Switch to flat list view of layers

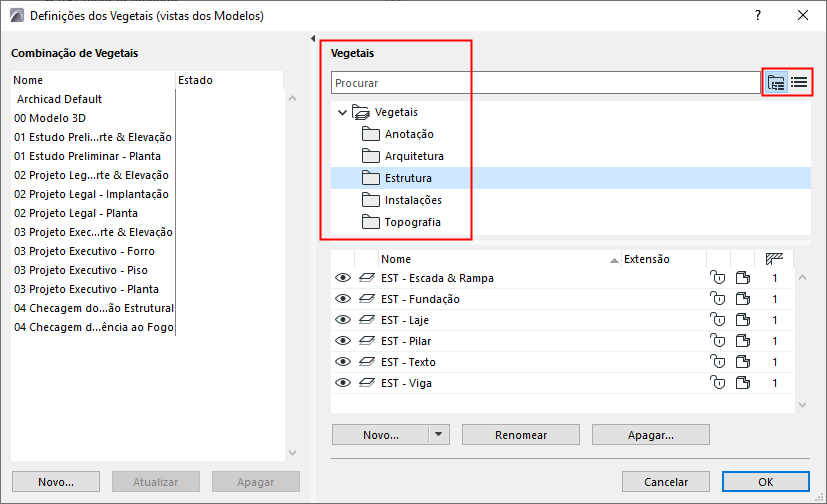pyautogui.click(x=799, y=83)
